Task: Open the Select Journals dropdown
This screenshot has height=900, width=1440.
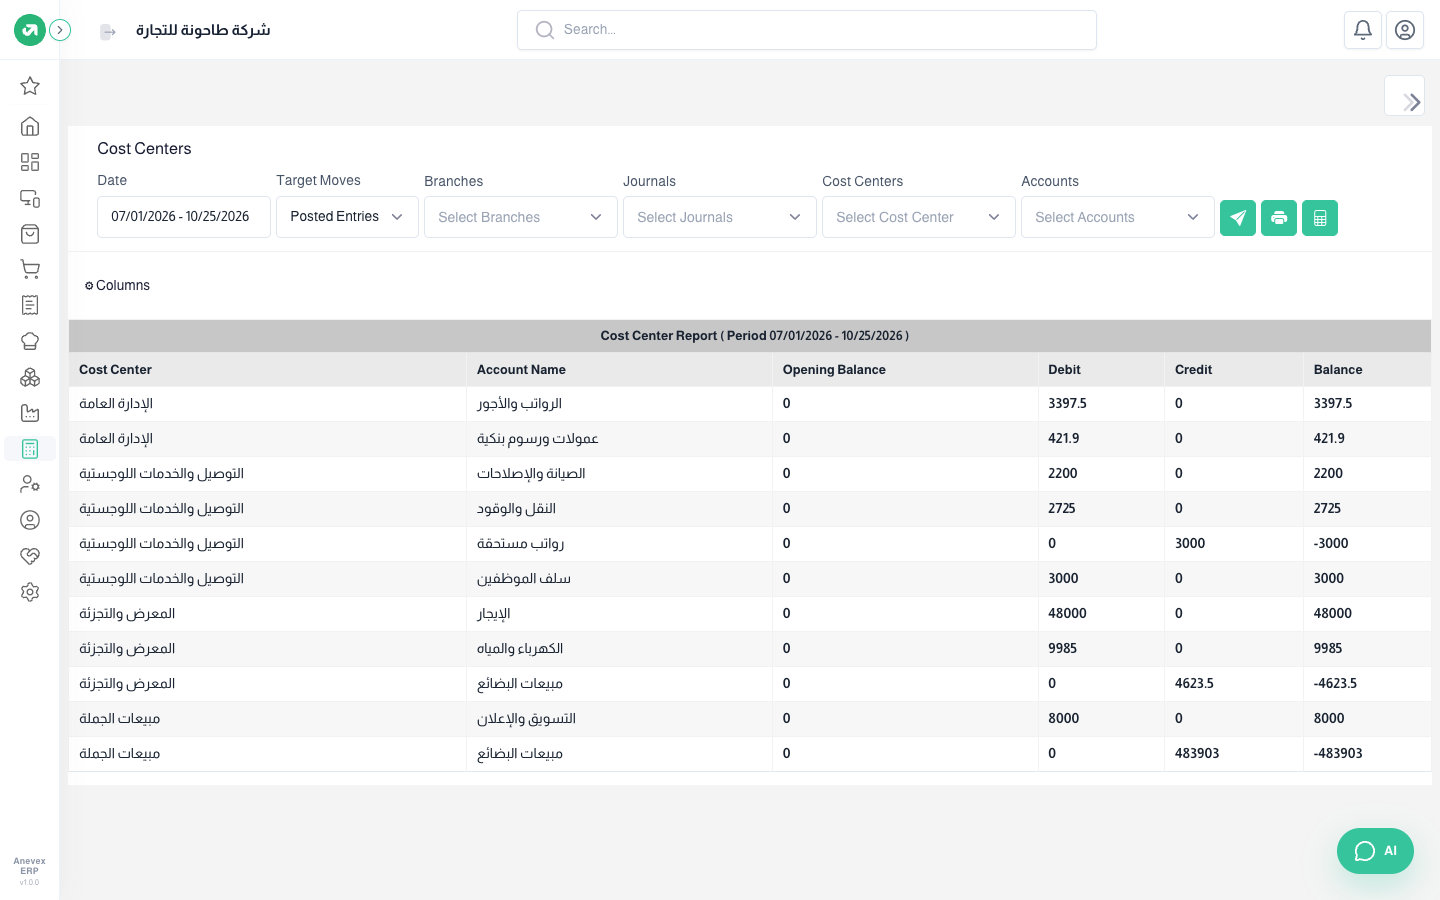Action: coord(720,217)
